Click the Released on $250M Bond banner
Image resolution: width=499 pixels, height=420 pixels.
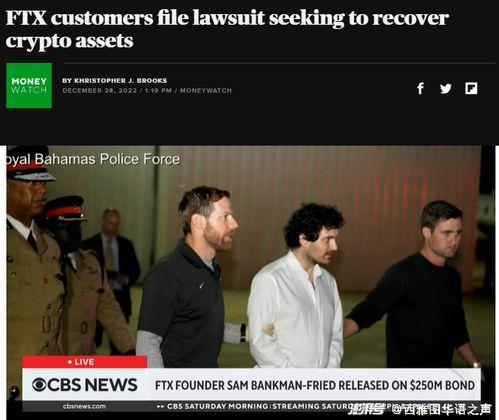315,386
